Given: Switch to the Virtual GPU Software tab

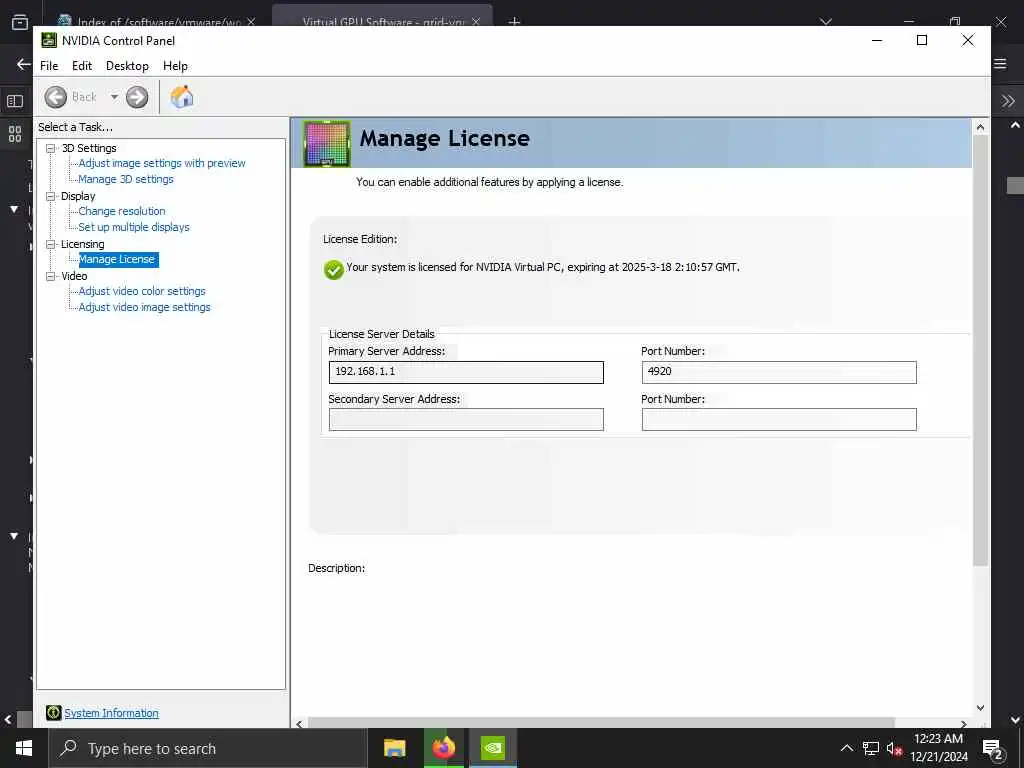Looking at the screenshot, I should pyautogui.click(x=382, y=22).
